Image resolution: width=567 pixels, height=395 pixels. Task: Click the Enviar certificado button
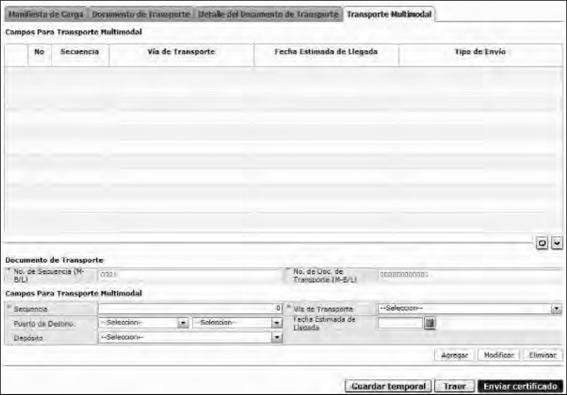(520, 386)
